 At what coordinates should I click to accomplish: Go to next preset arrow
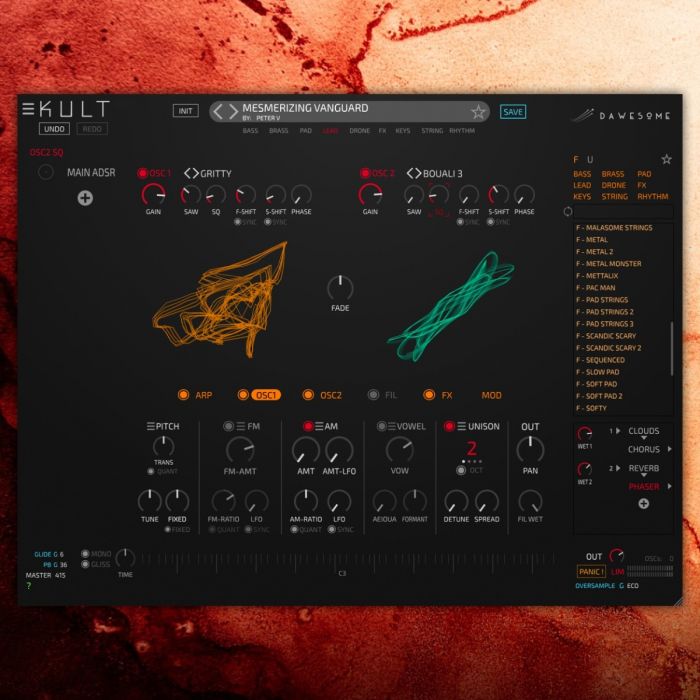point(233,112)
